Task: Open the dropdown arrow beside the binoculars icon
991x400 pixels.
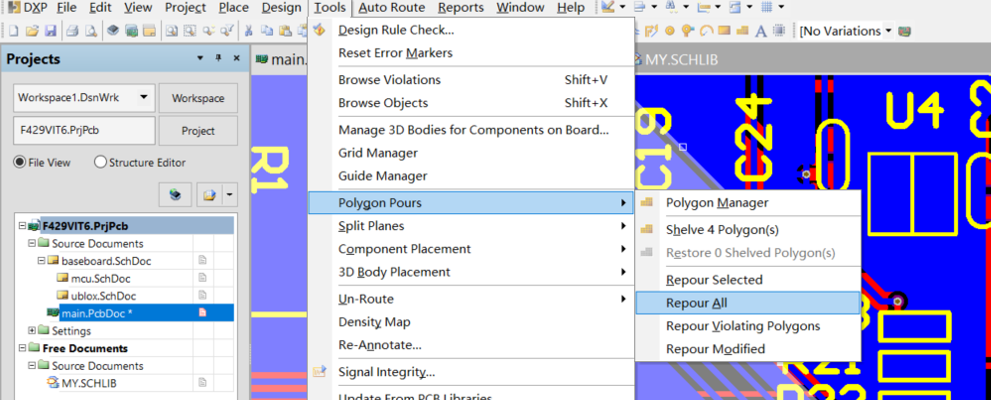Action: tap(685, 8)
